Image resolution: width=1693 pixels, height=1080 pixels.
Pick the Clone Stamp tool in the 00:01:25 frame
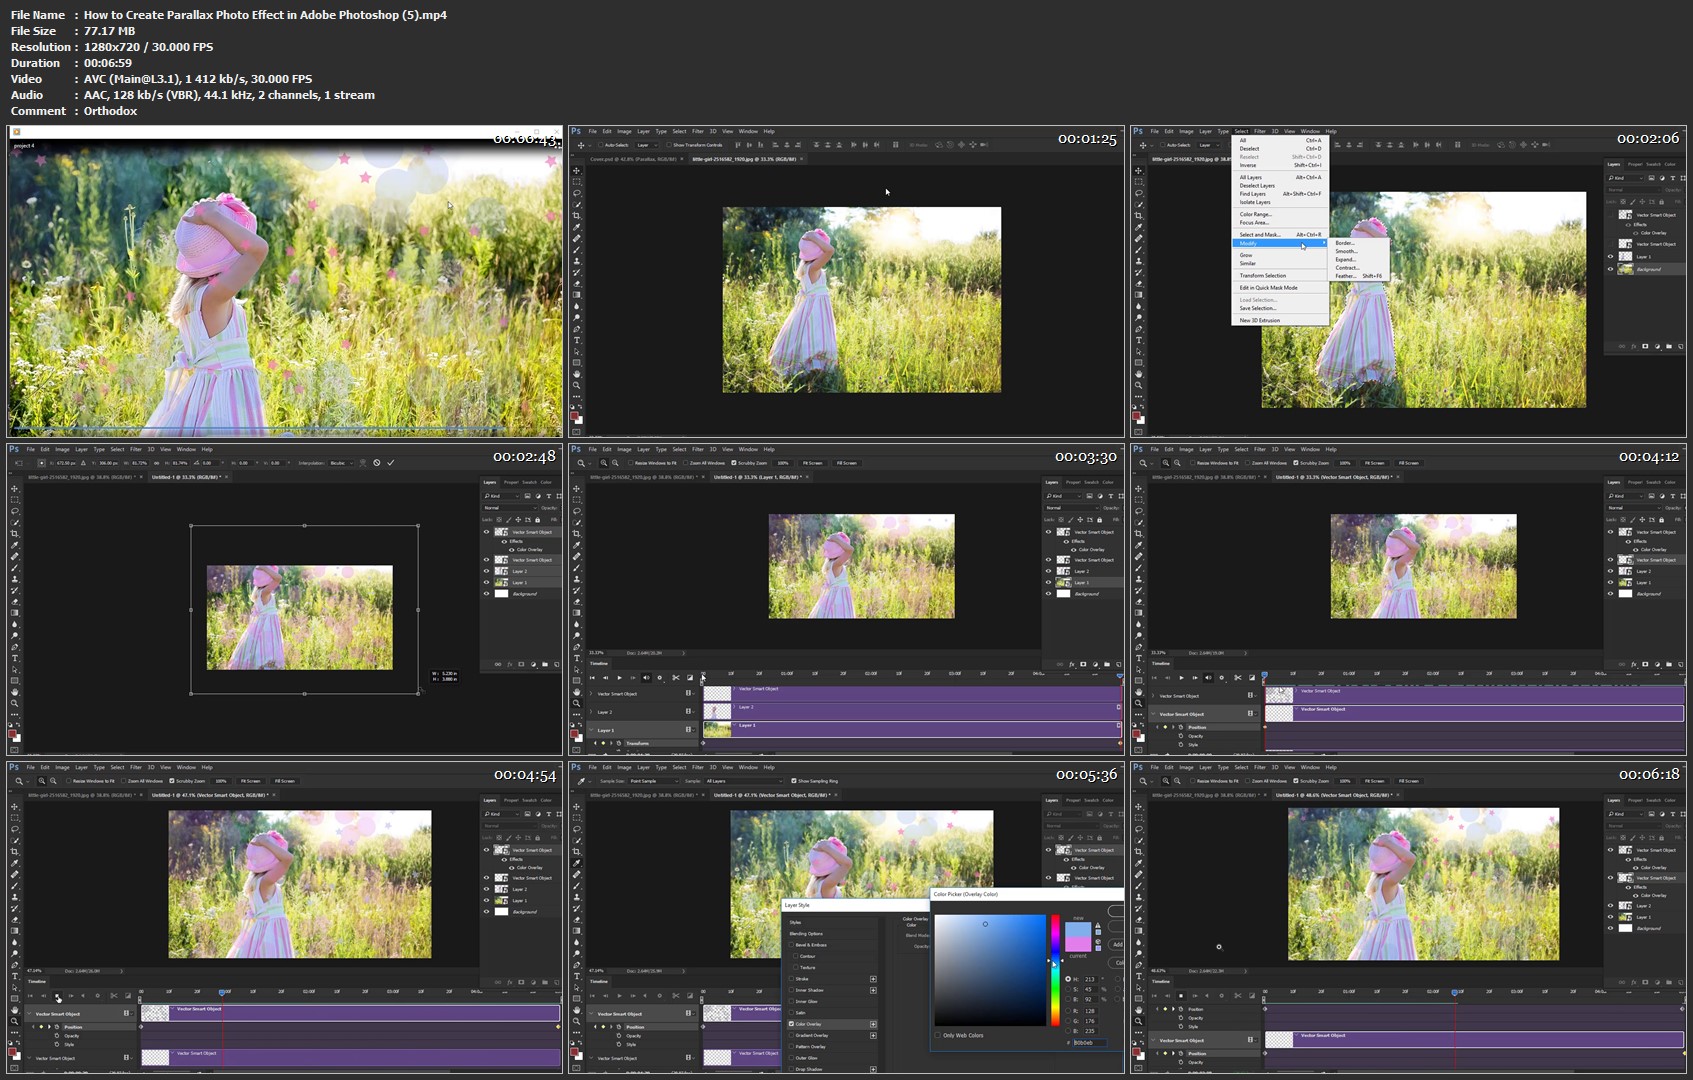(577, 261)
